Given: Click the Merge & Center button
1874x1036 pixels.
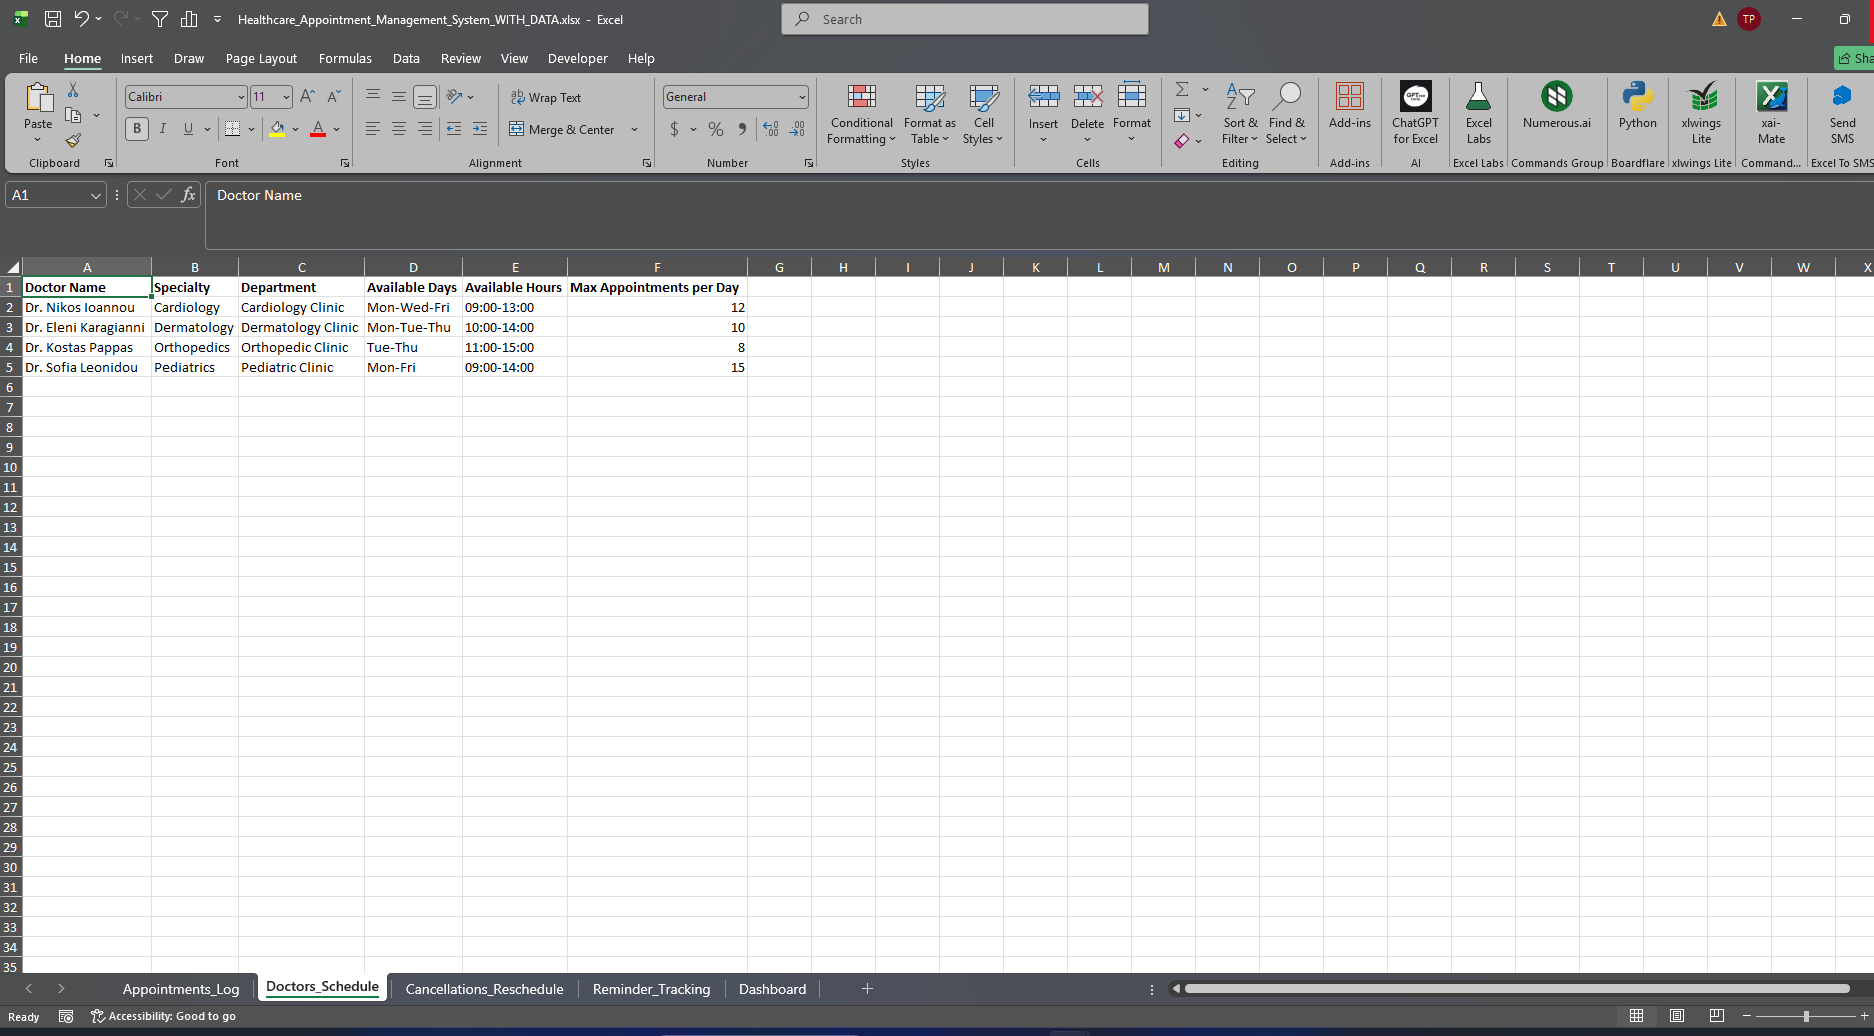Looking at the screenshot, I should point(562,130).
